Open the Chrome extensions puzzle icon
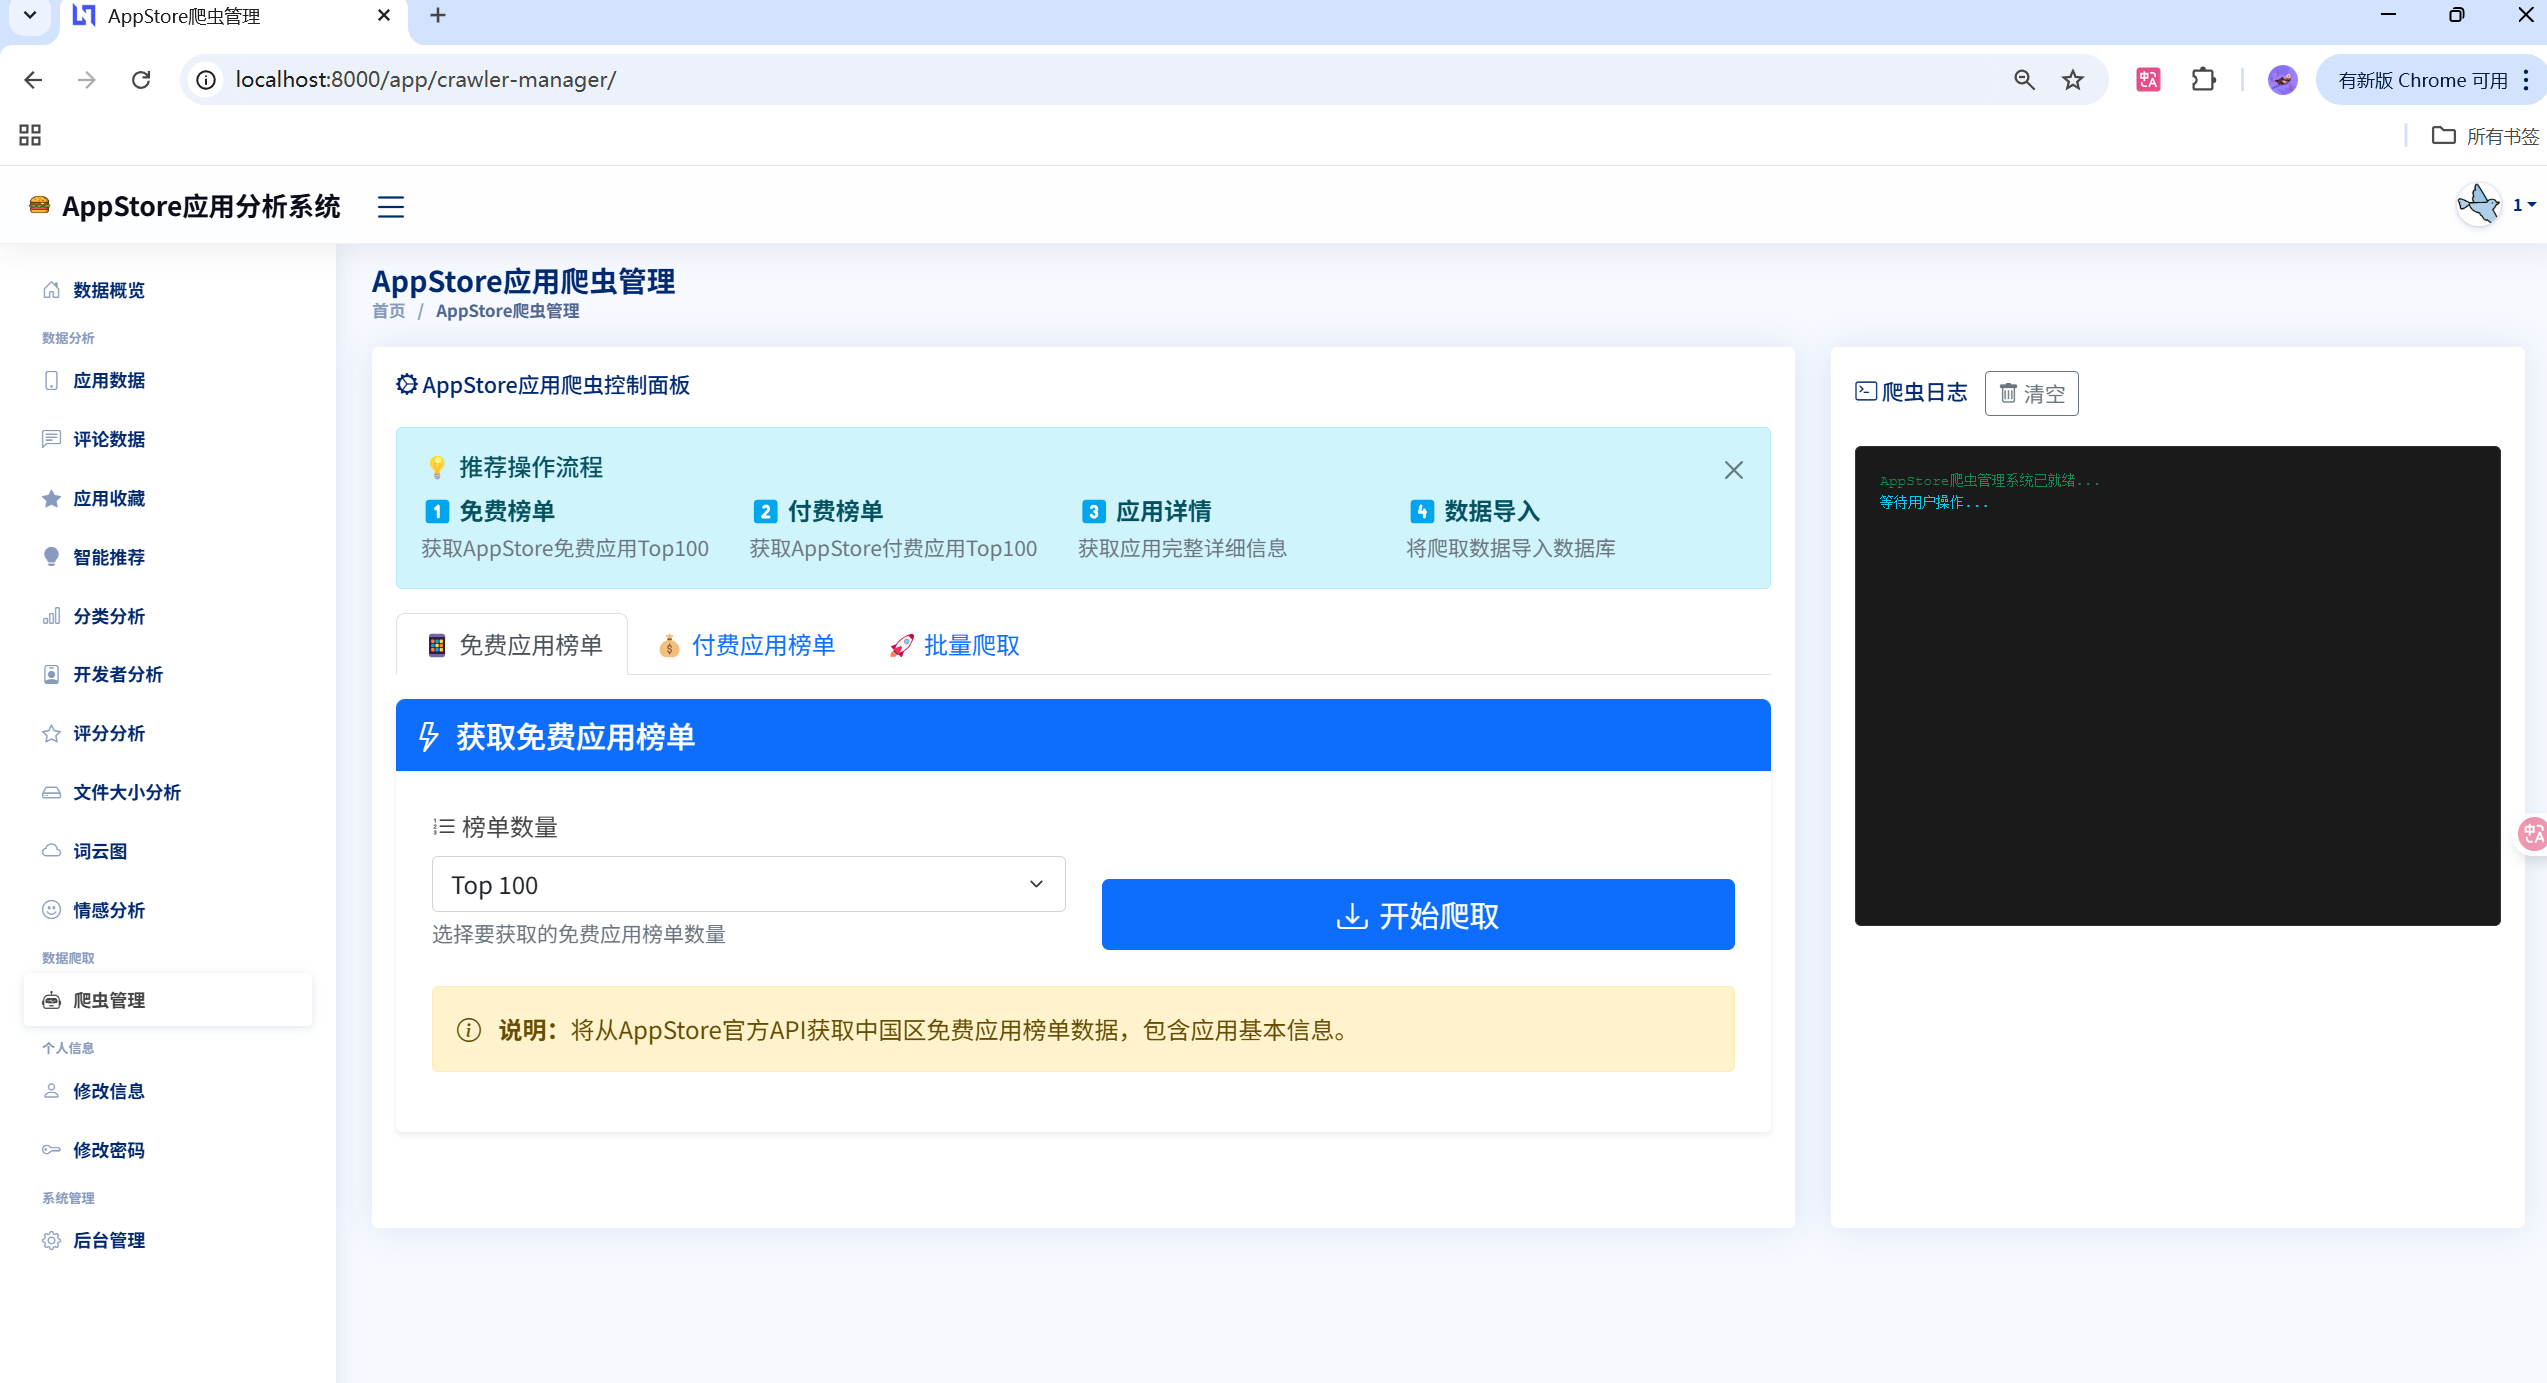Viewport: 2547px width, 1383px height. pyautogui.click(x=2203, y=80)
